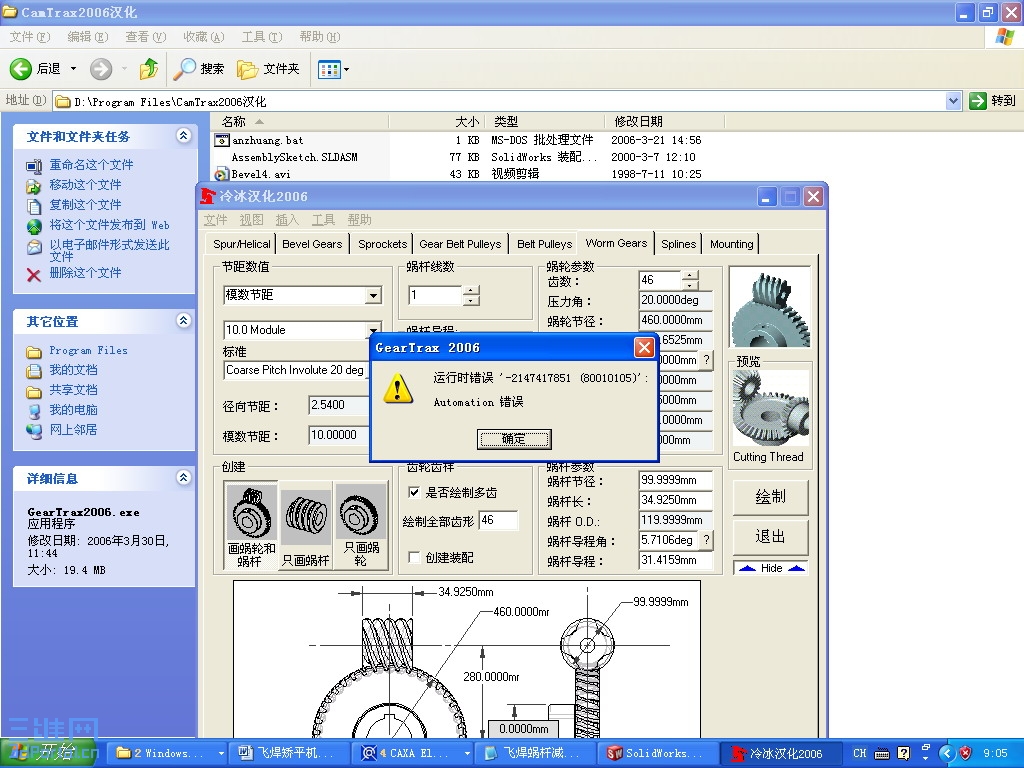1024x768 pixels.
Task: Choose 'Move this file' task icon
Action: tap(34, 186)
